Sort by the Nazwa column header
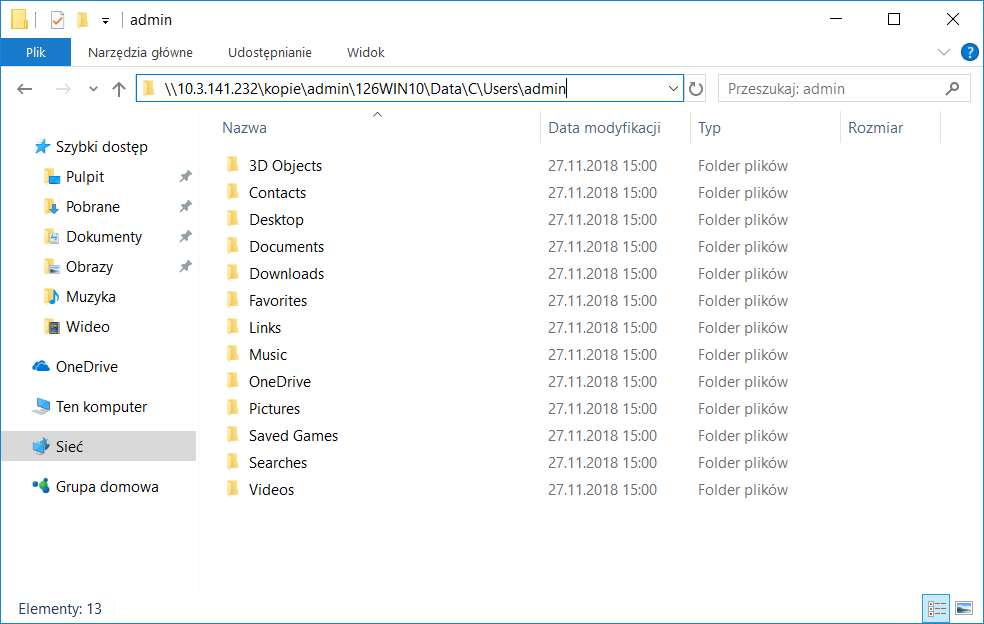This screenshot has height=624, width=984. click(x=244, y=127)
